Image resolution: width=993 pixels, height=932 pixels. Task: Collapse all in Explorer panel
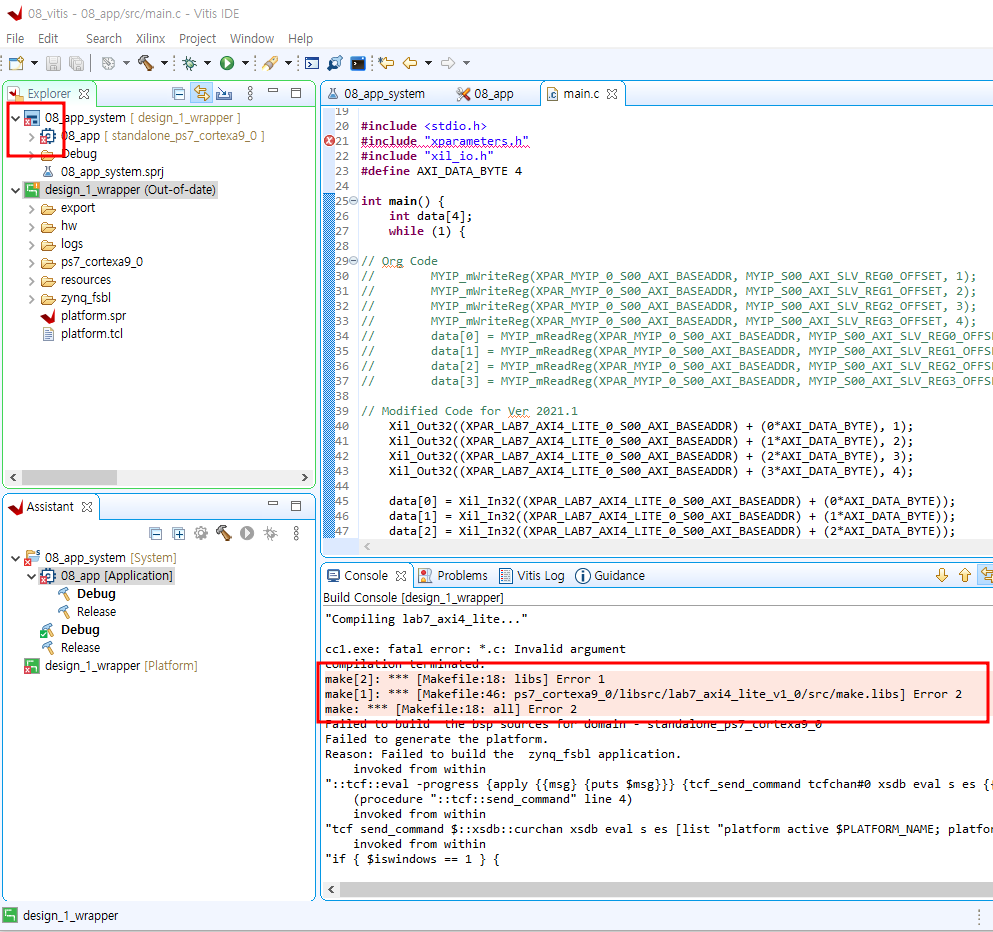pyautogui.click(x=179, y=94)
